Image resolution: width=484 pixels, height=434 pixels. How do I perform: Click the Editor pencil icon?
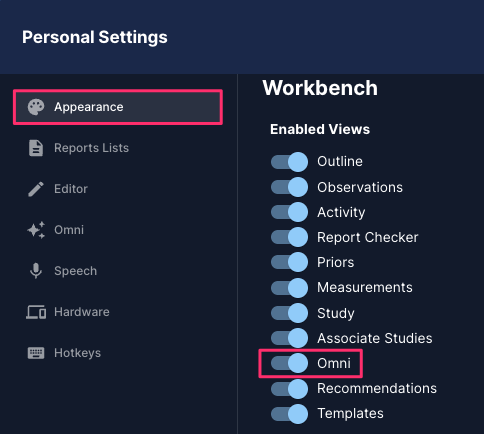pyautogui.click(x=36, y=189)
